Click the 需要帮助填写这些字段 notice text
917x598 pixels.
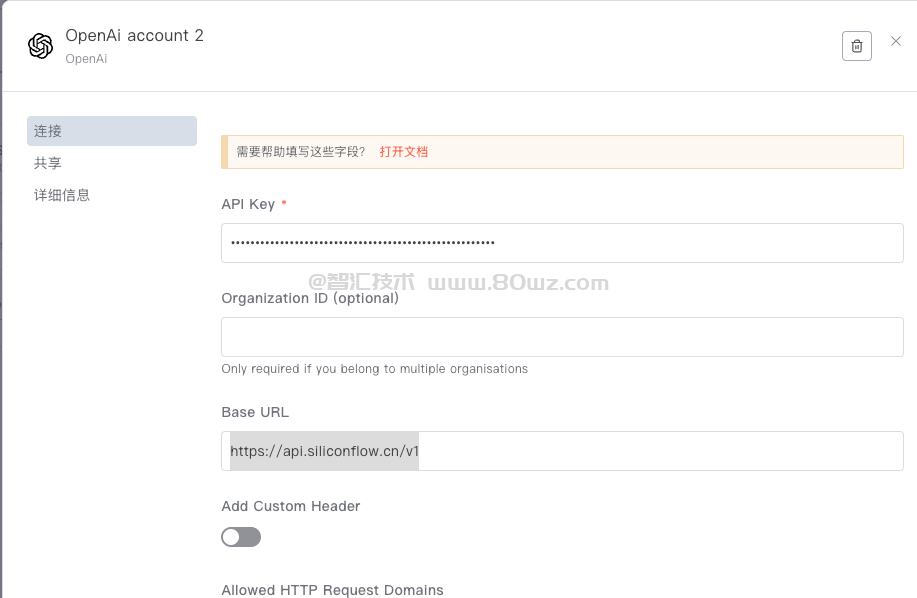pos(301,152)
